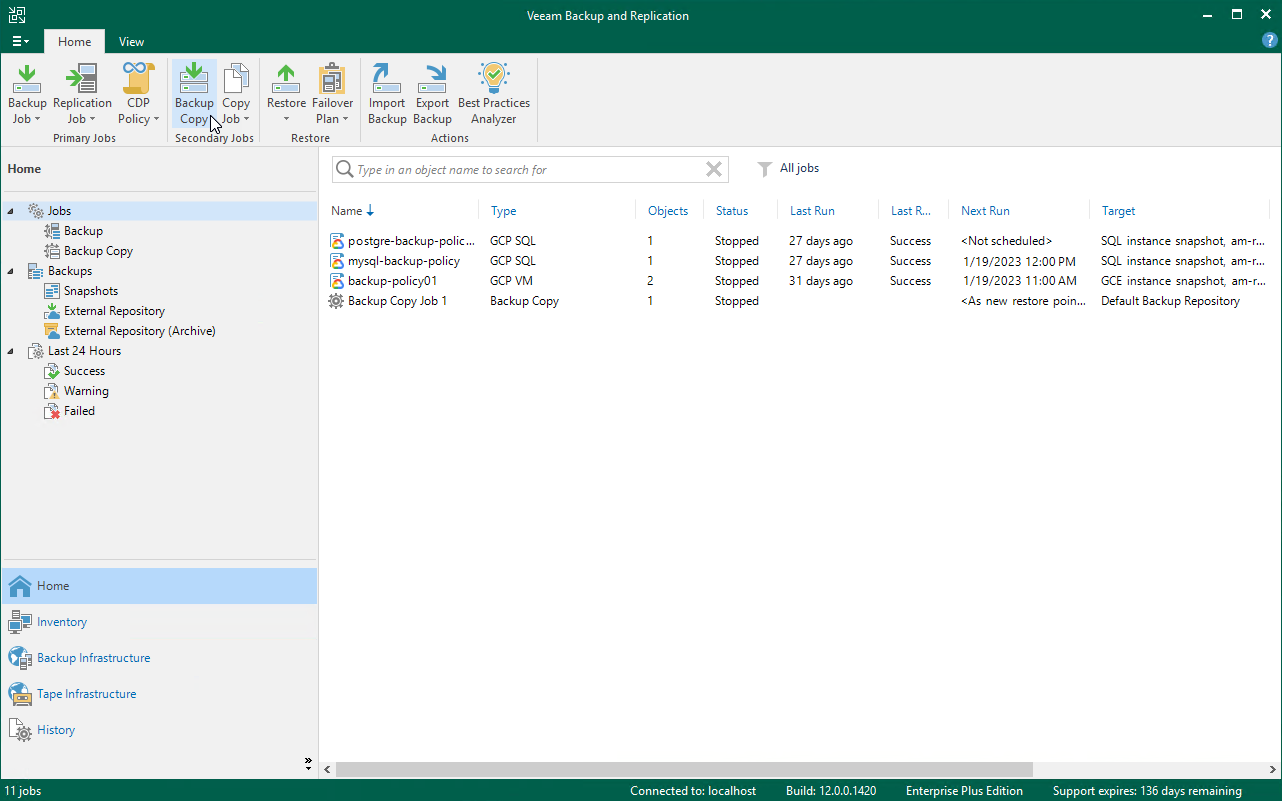Switch to the View ribbon tab
Viewport: 1282px width, 801px height.
click(x=131, y=41)
